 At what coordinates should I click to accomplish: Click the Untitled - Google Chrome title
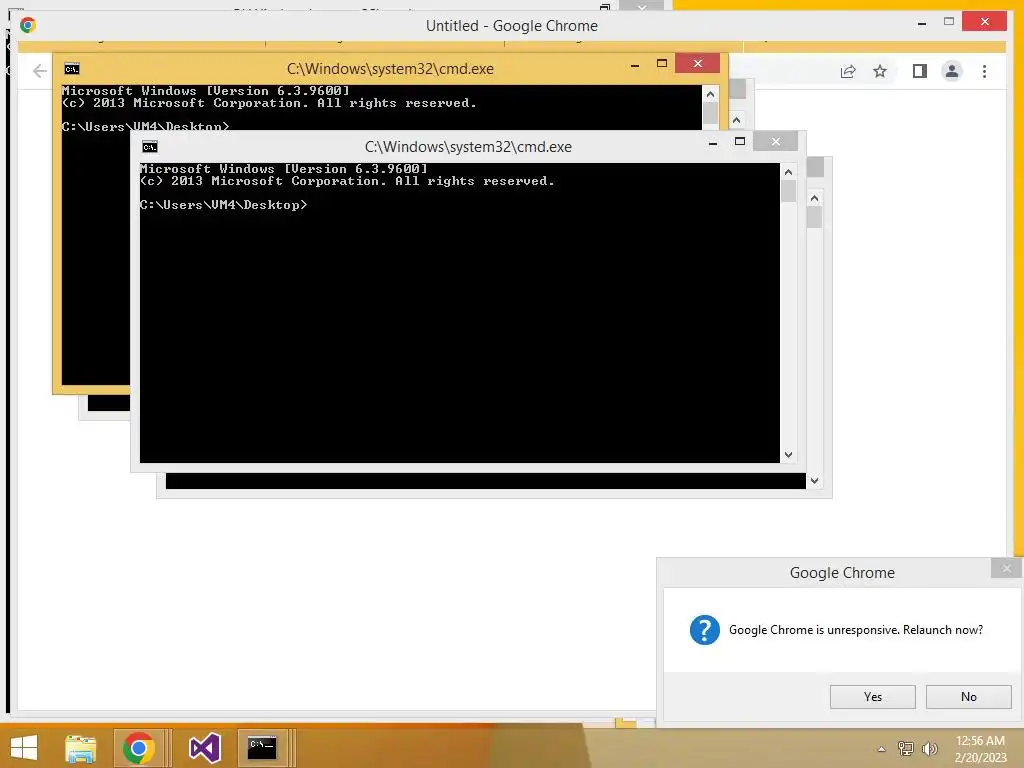click(x=511, y=25)
